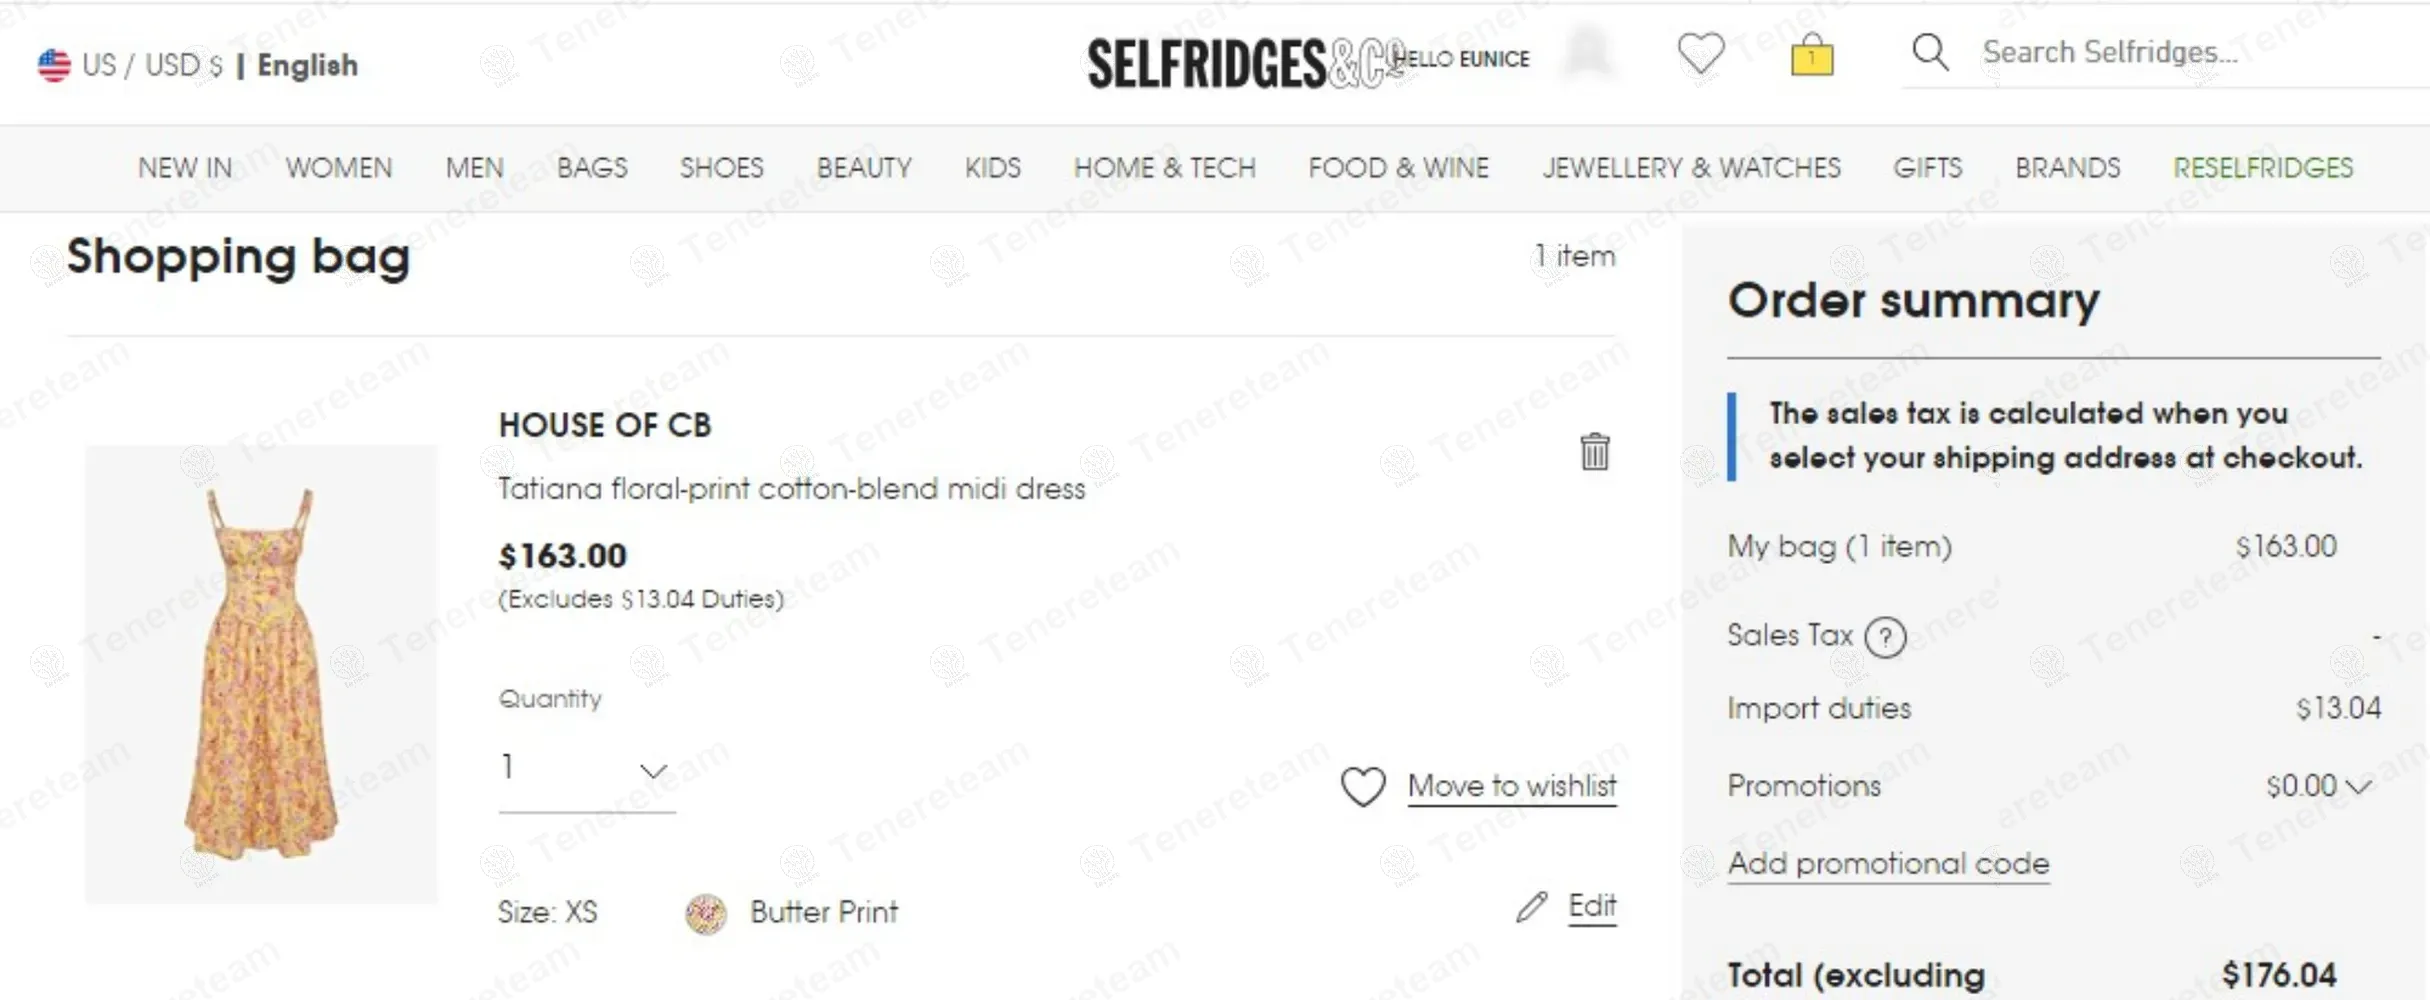Click the account profile icon
The height and width of the screenshot is (1000, 2430).
pyautogui.click(x=1588, y=52)
